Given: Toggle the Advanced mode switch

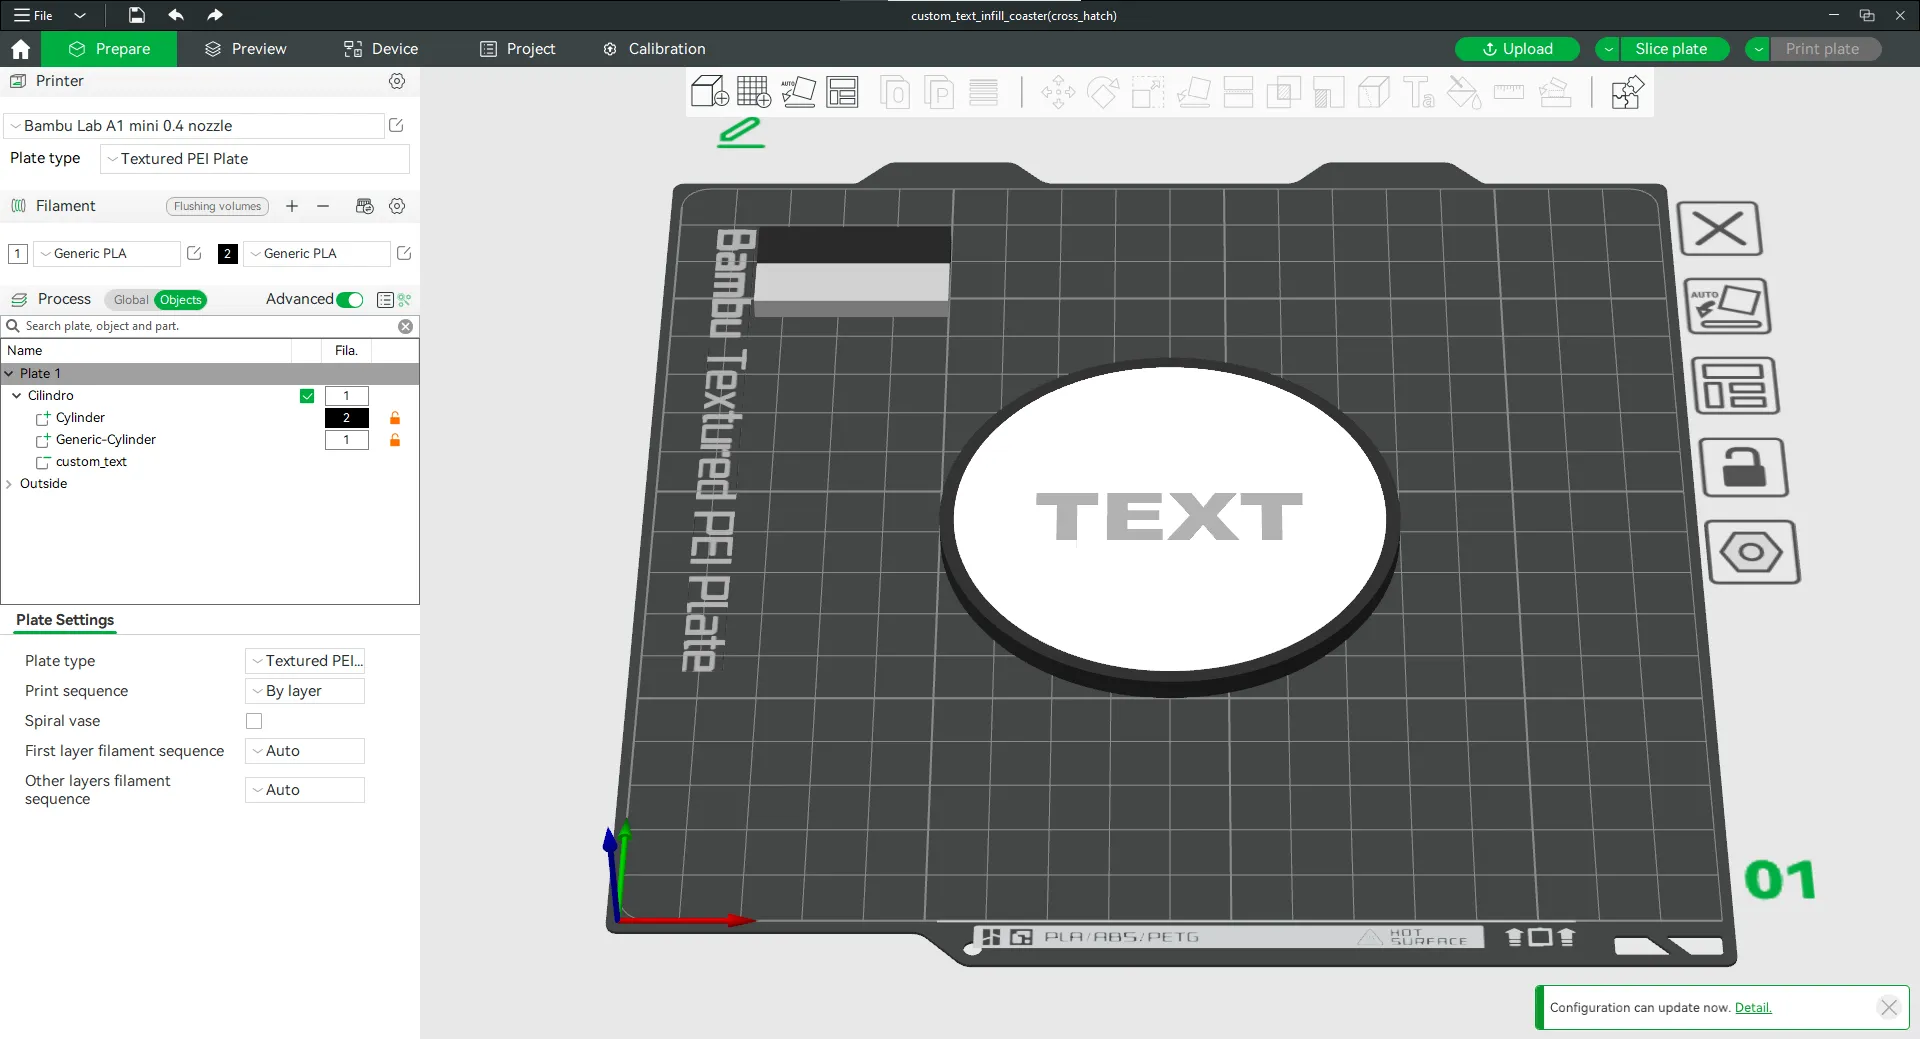Looking at the screenshot, I should 350,300.
